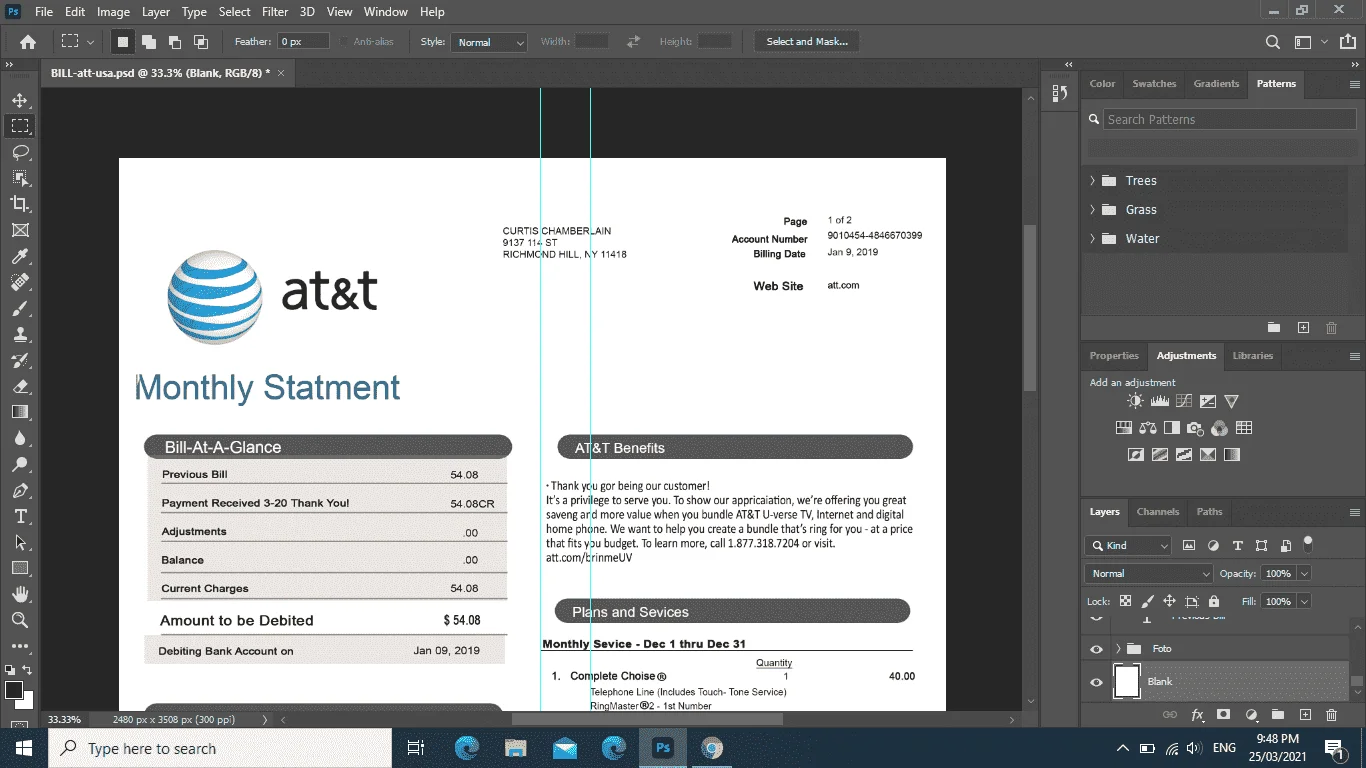Open the Opacity slider dropdown arrow
This screenshot has width=1366, height=768.
(1304, 574)
